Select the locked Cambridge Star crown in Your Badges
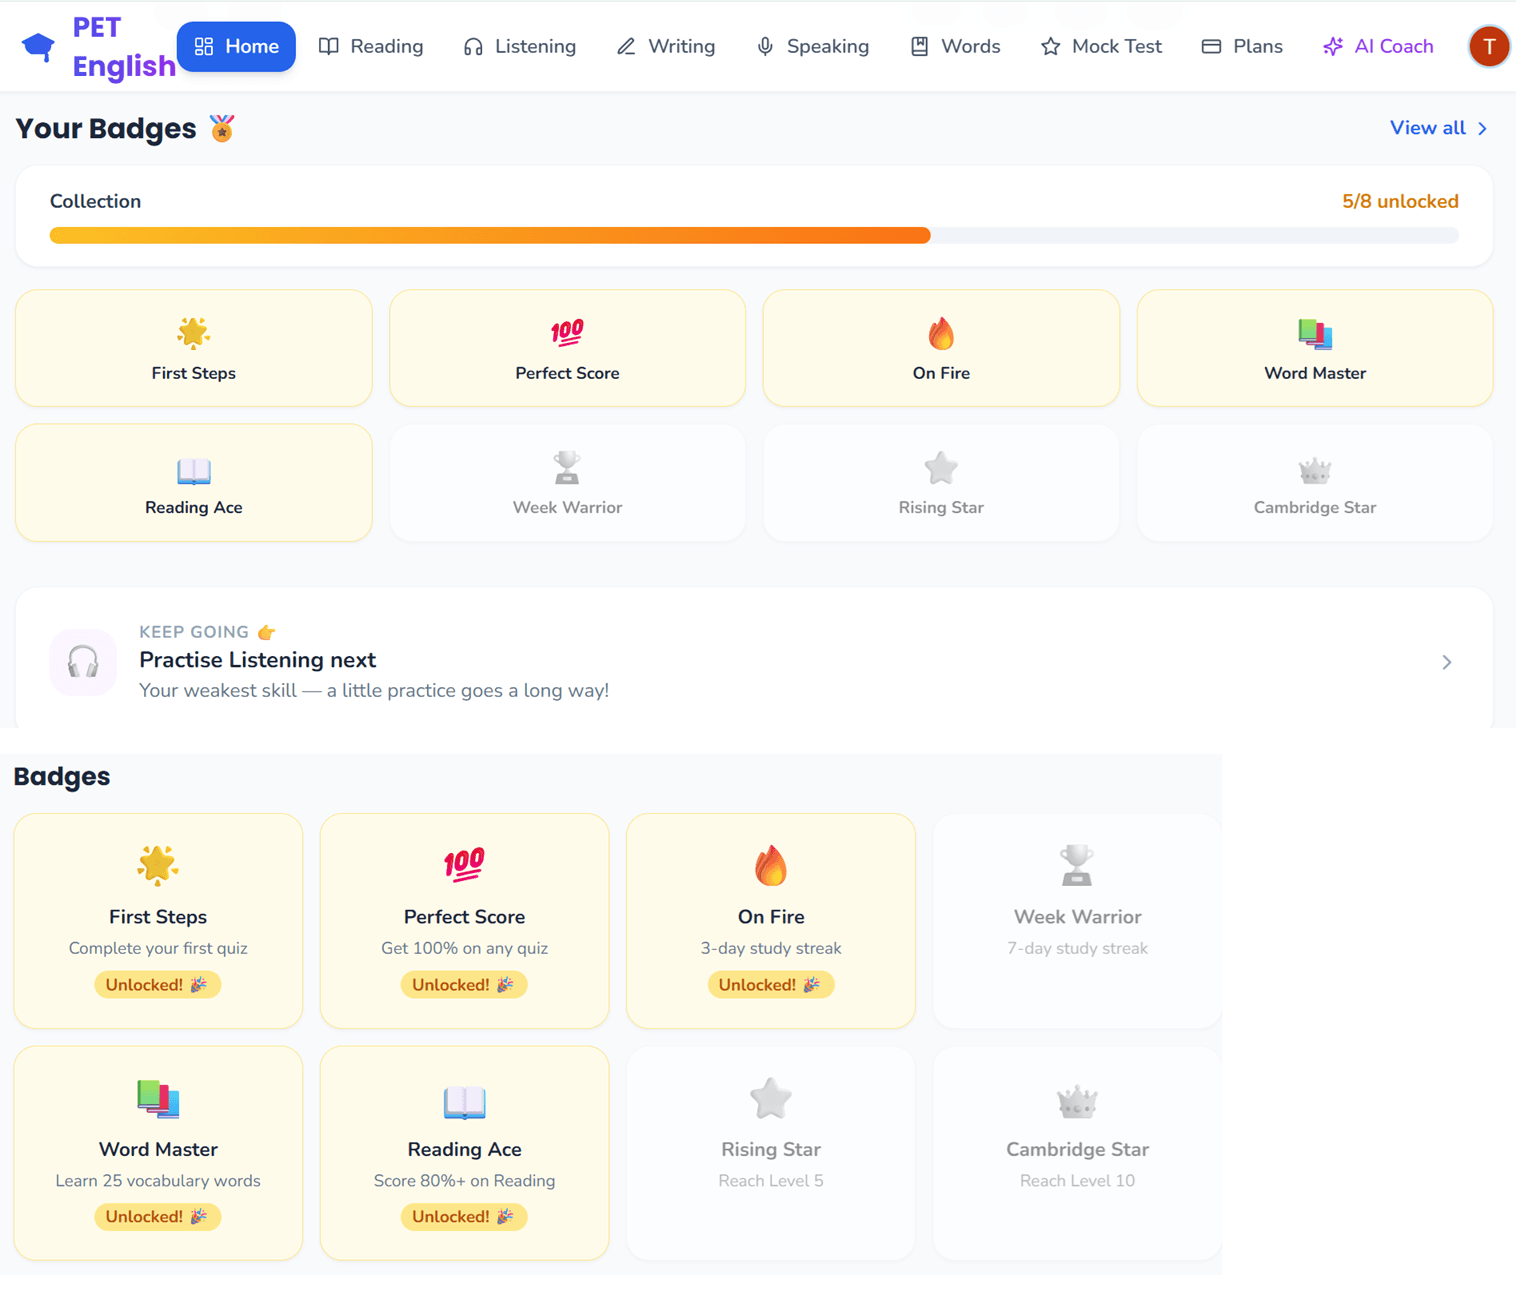 [x=1315, y=470]
